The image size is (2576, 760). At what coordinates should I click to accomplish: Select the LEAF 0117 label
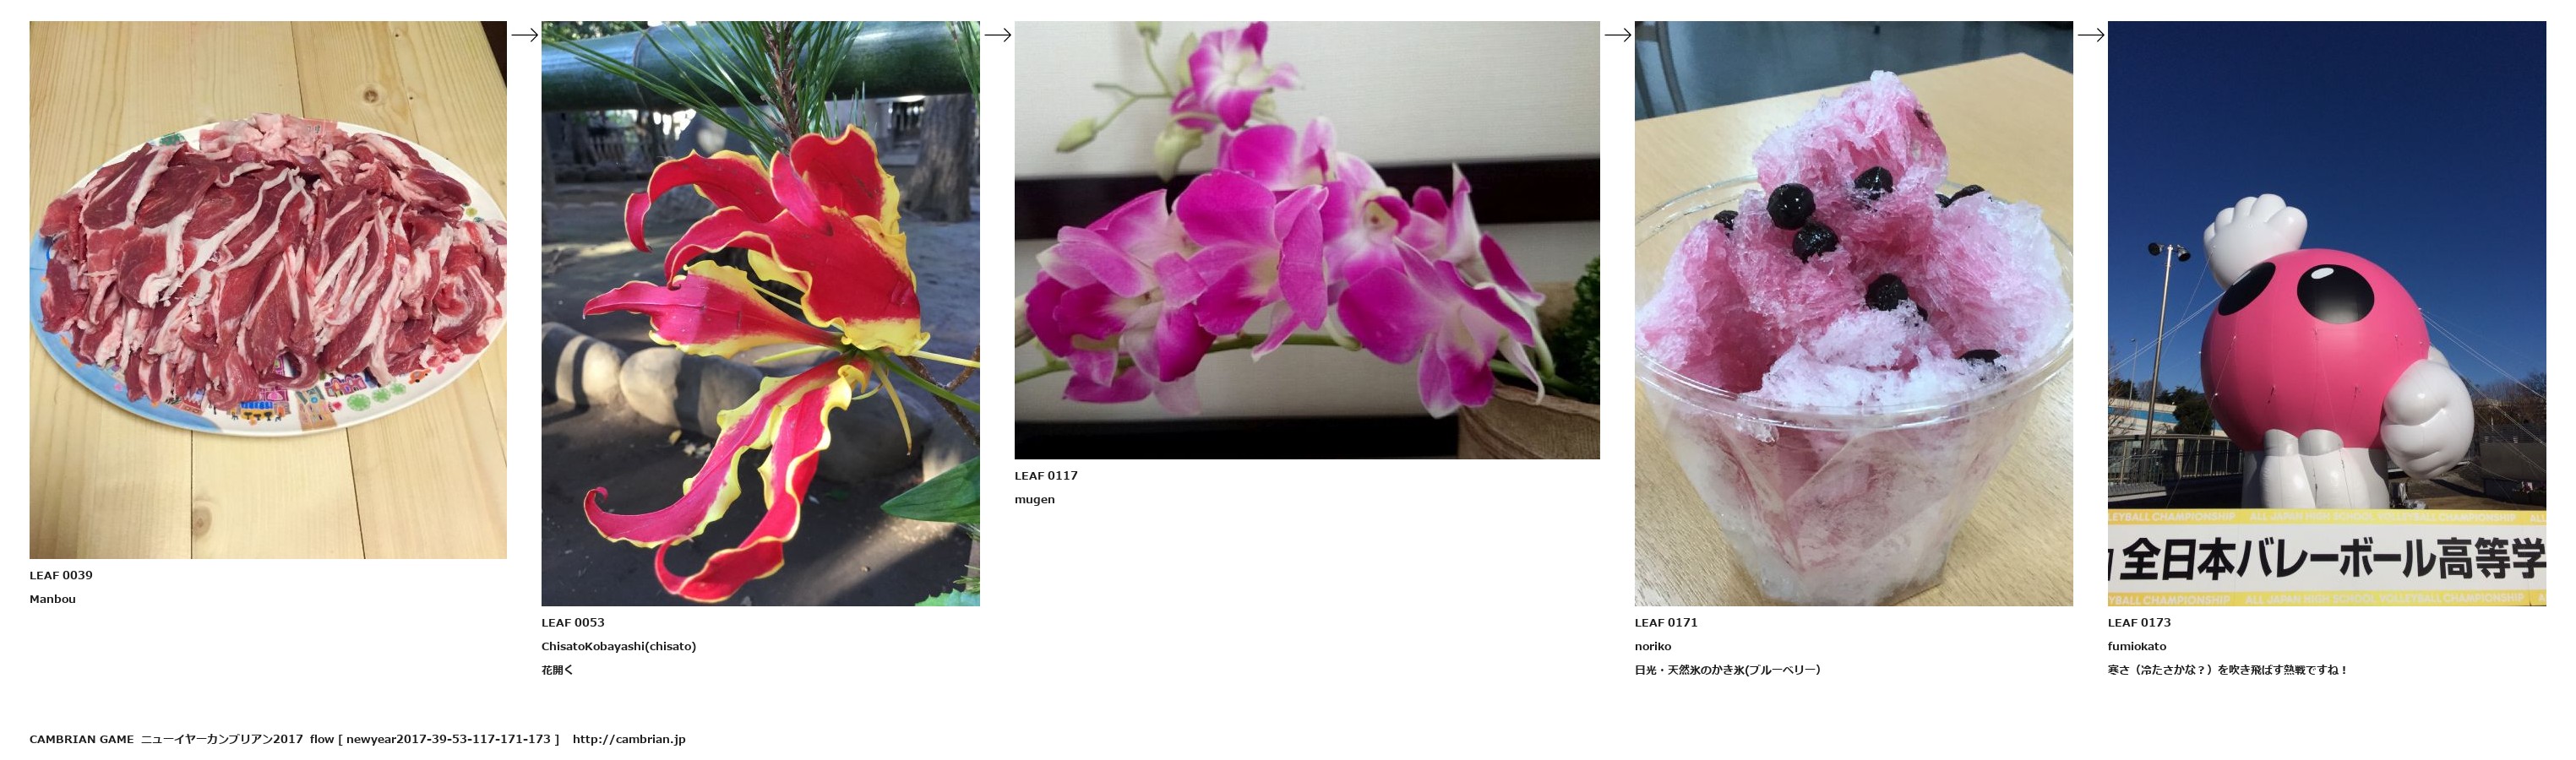click(x=1046, y=475)
